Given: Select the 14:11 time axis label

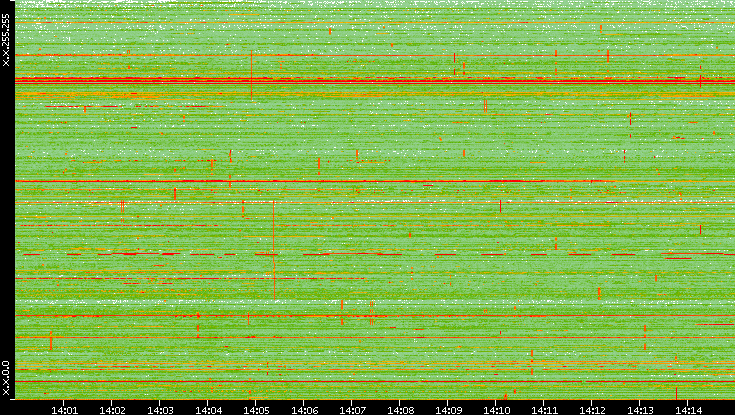Looking at the screenshot, I should (x=544, y=410).
